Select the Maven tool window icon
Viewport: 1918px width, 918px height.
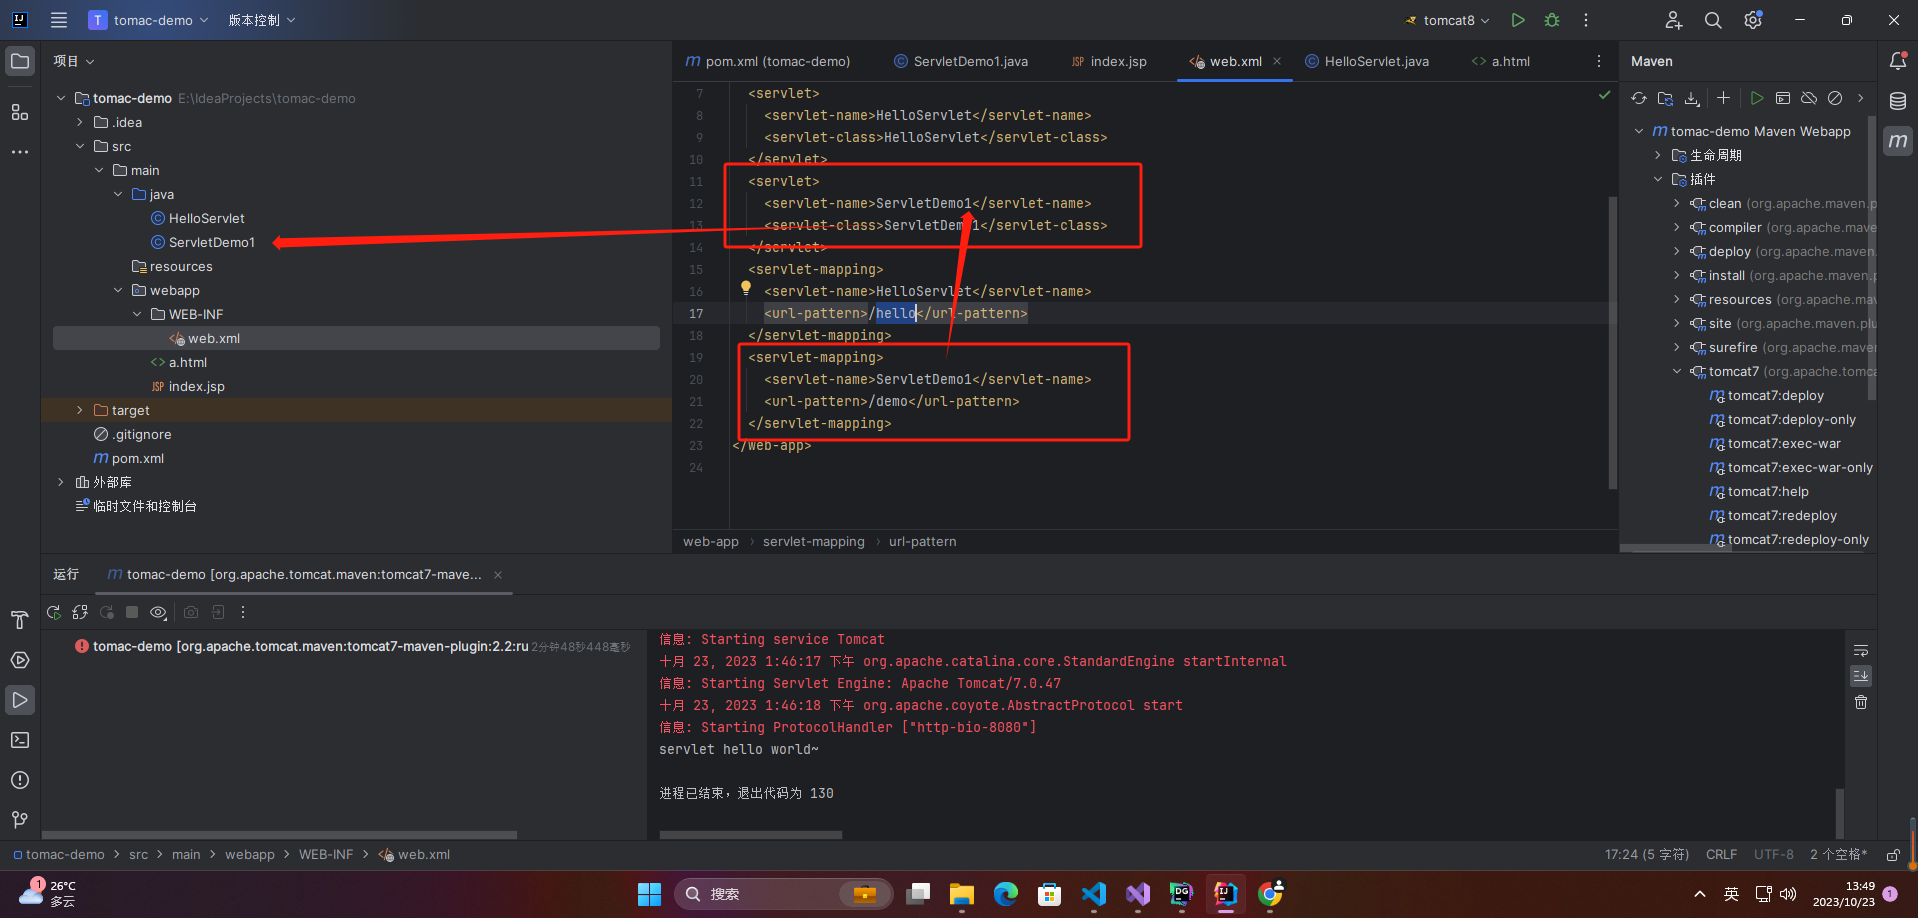[1897, 141]
